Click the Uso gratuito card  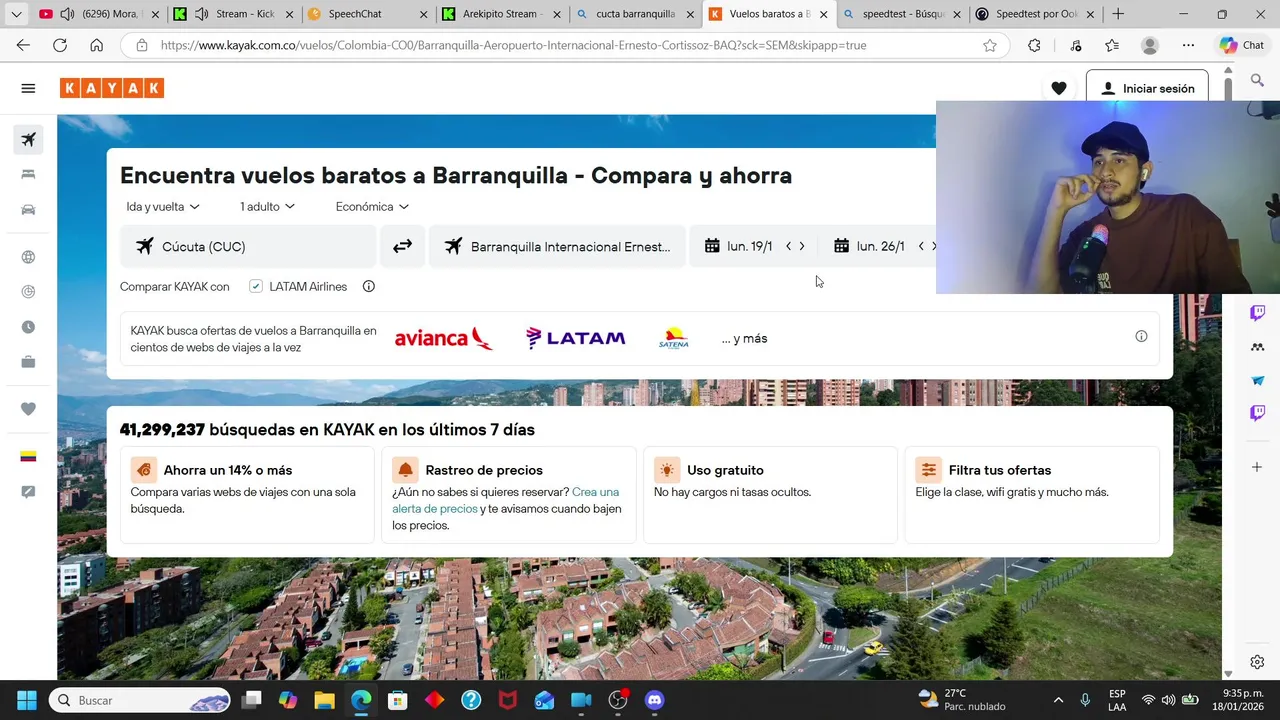point(770,495)
